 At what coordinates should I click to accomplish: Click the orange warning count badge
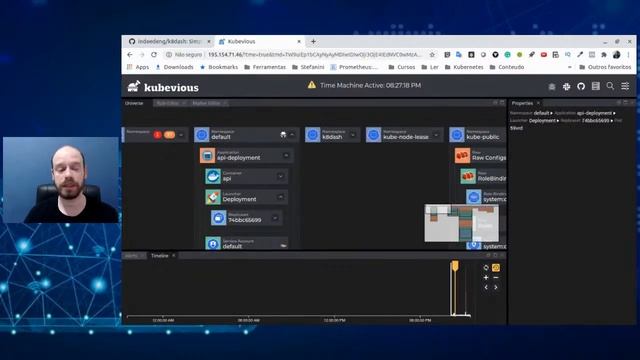(169, 135)
